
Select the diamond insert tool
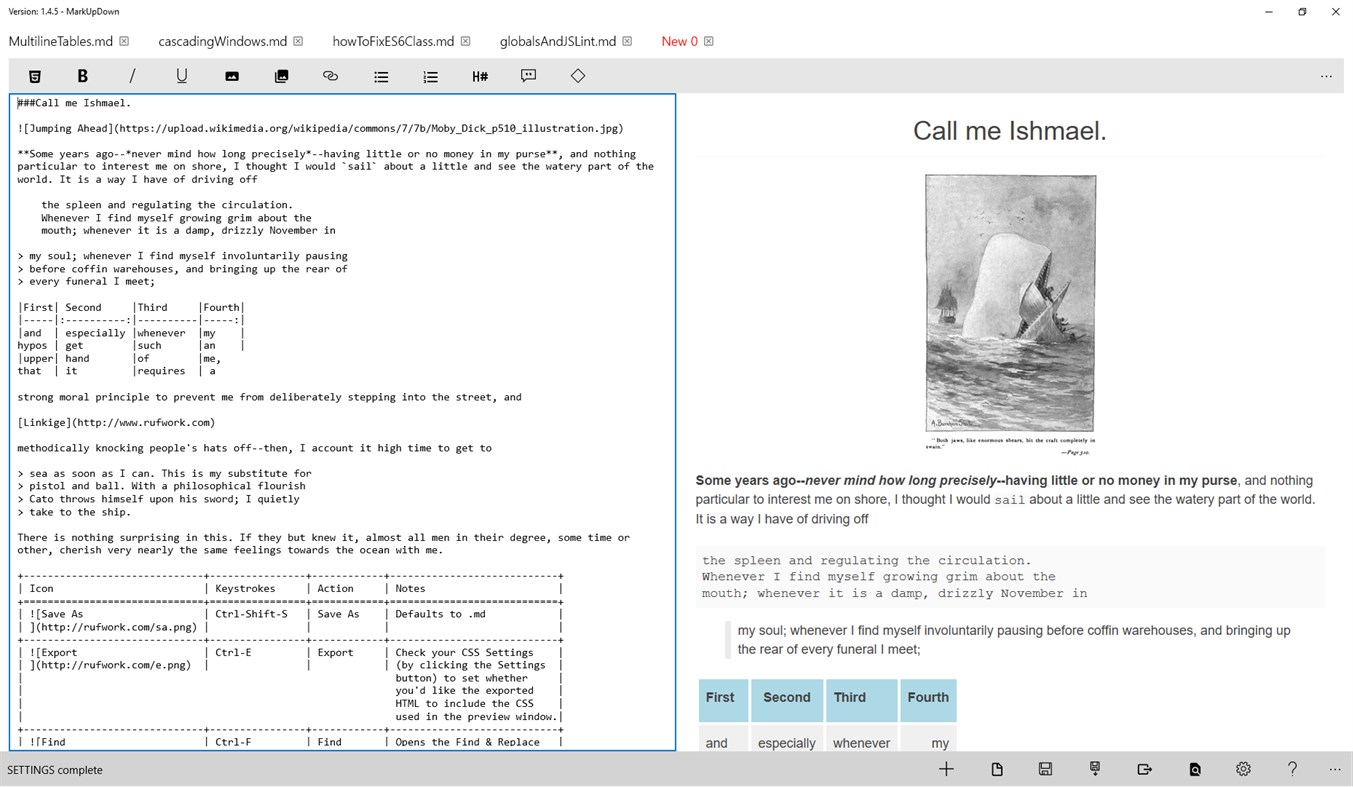click(577, 75)
